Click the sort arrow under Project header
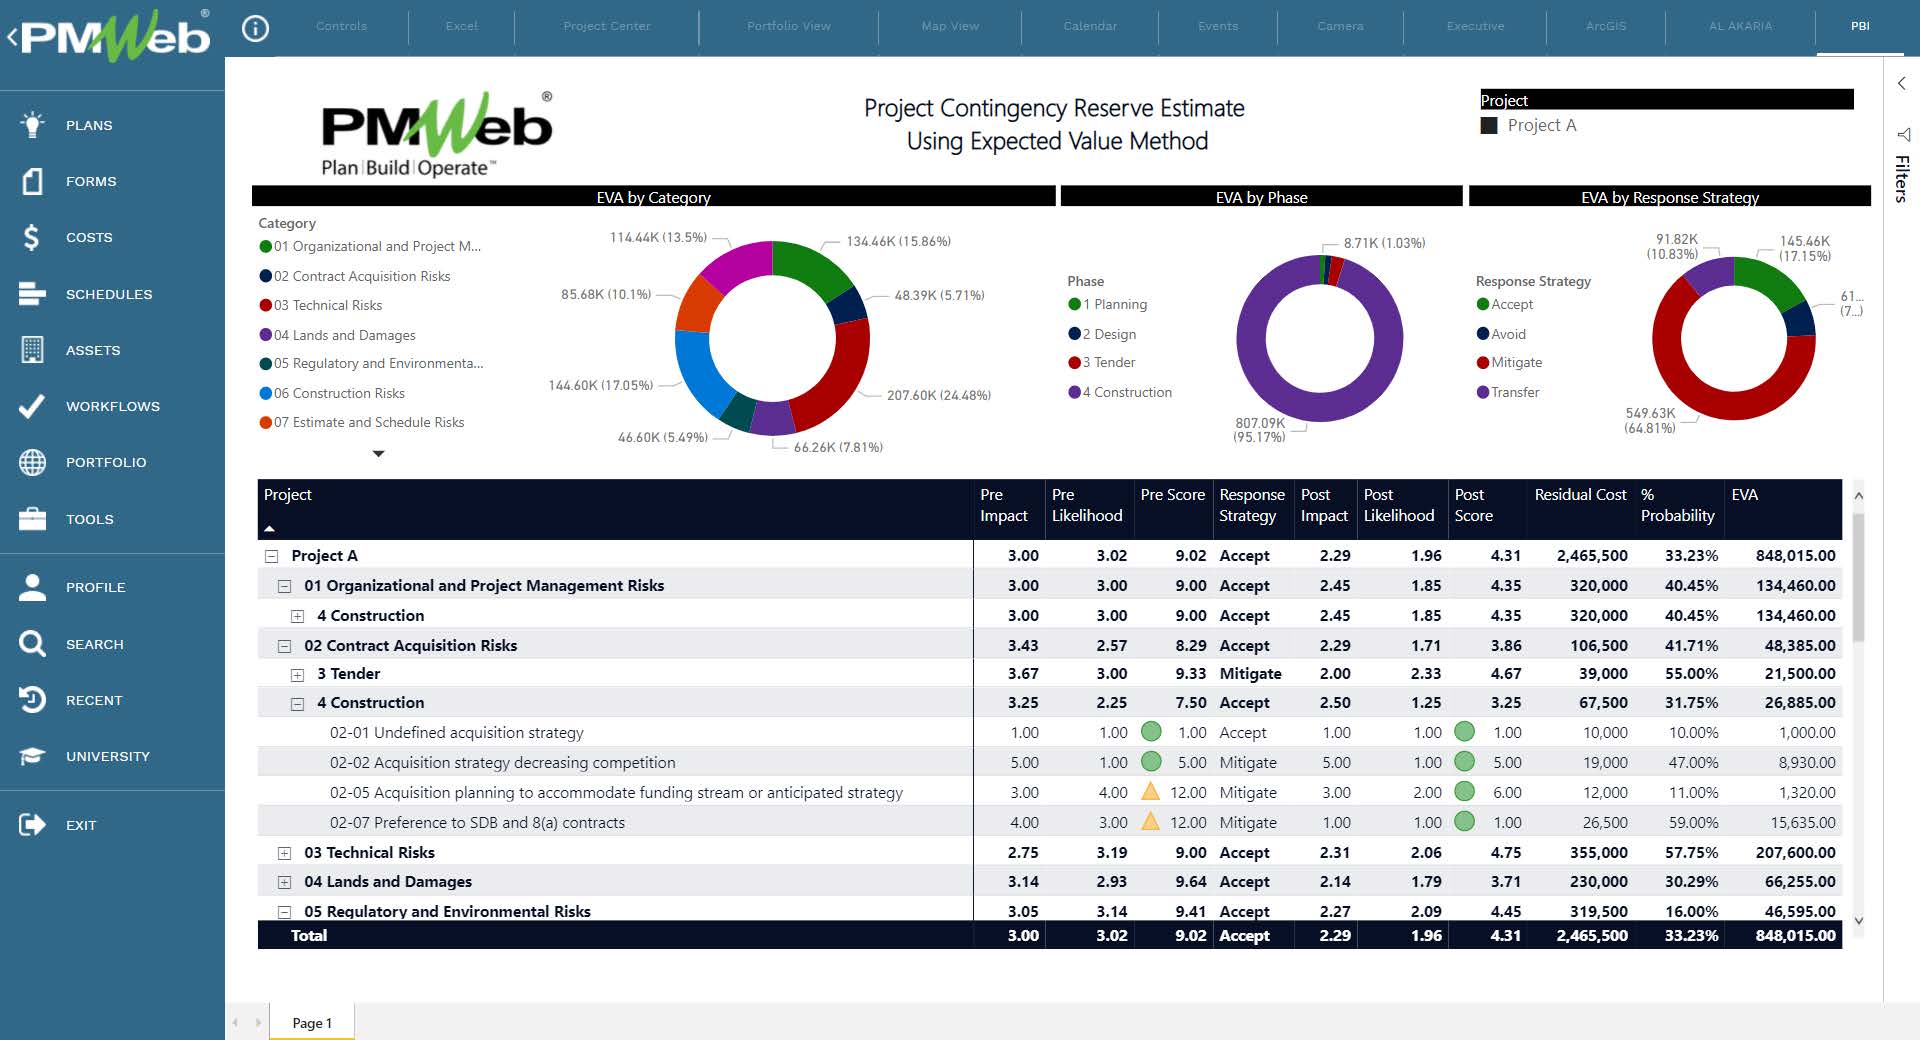1920x1040 pixels. (x=269, y=528)
